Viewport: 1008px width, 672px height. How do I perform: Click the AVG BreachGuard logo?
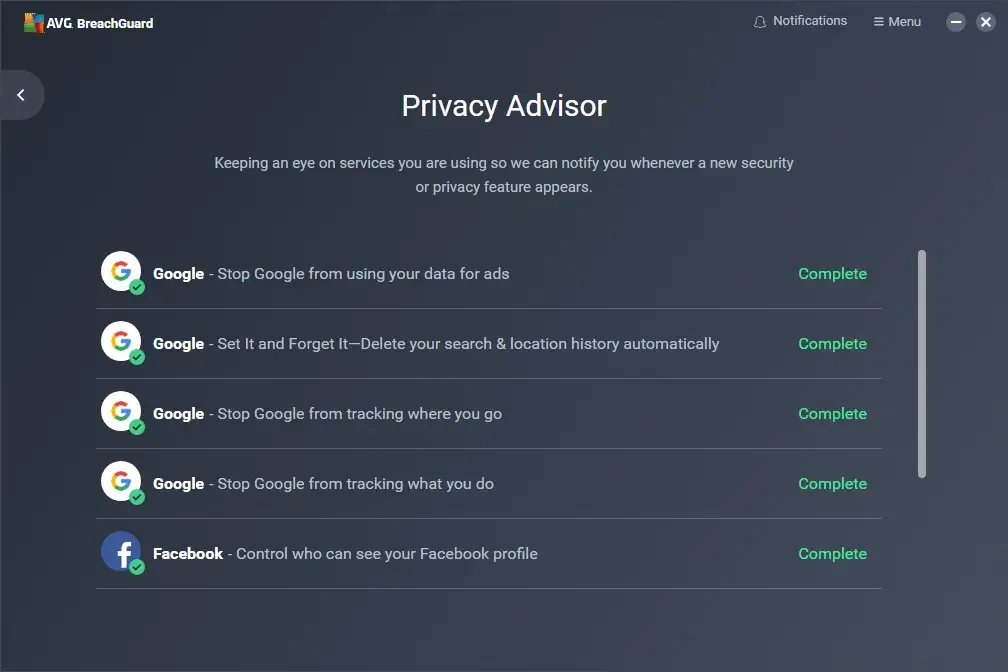89,23
